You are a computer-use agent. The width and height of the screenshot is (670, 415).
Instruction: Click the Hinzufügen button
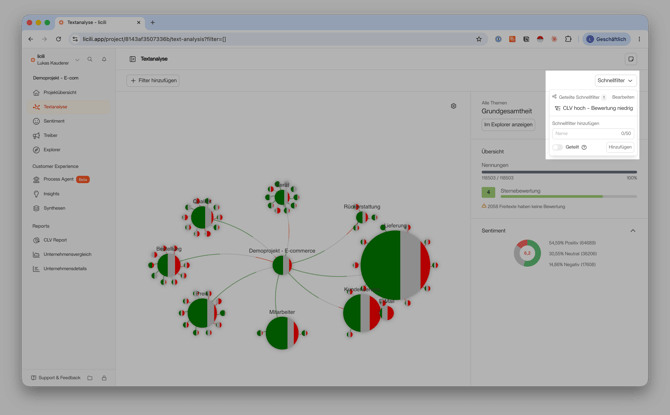click(x=620, y=147)
